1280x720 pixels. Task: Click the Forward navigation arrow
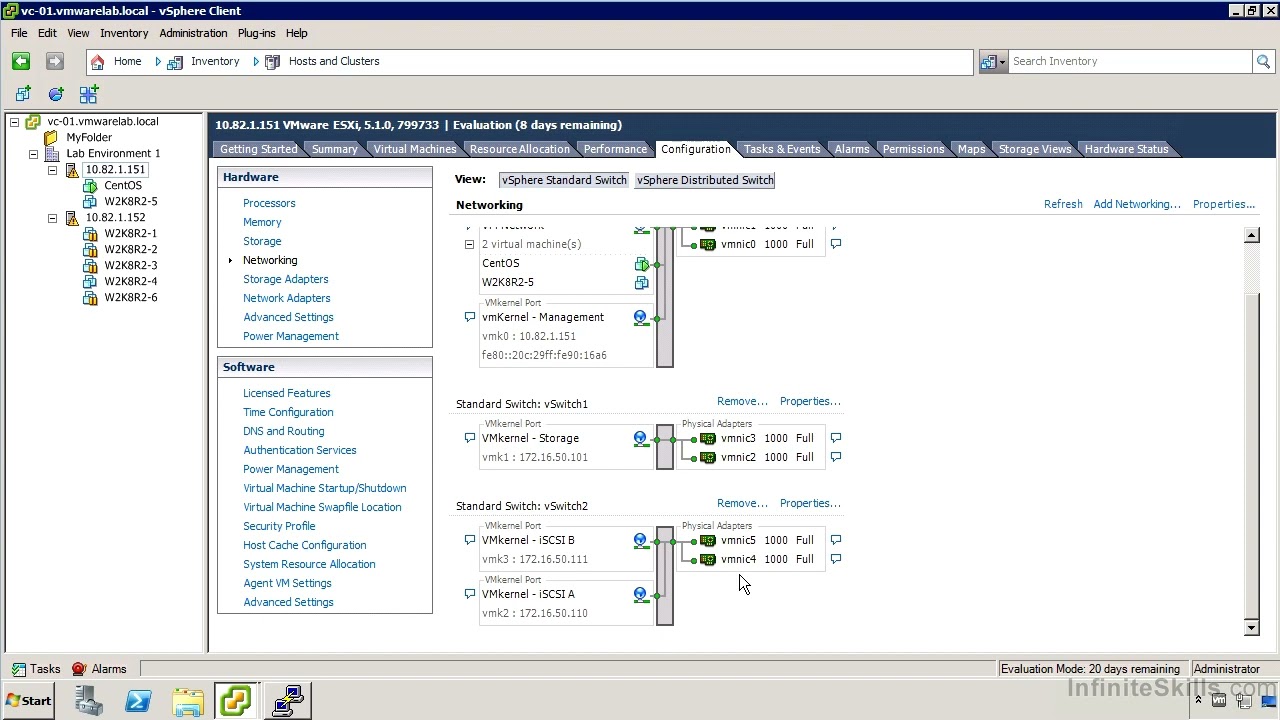pyautogui.click(x=55, y=61)
